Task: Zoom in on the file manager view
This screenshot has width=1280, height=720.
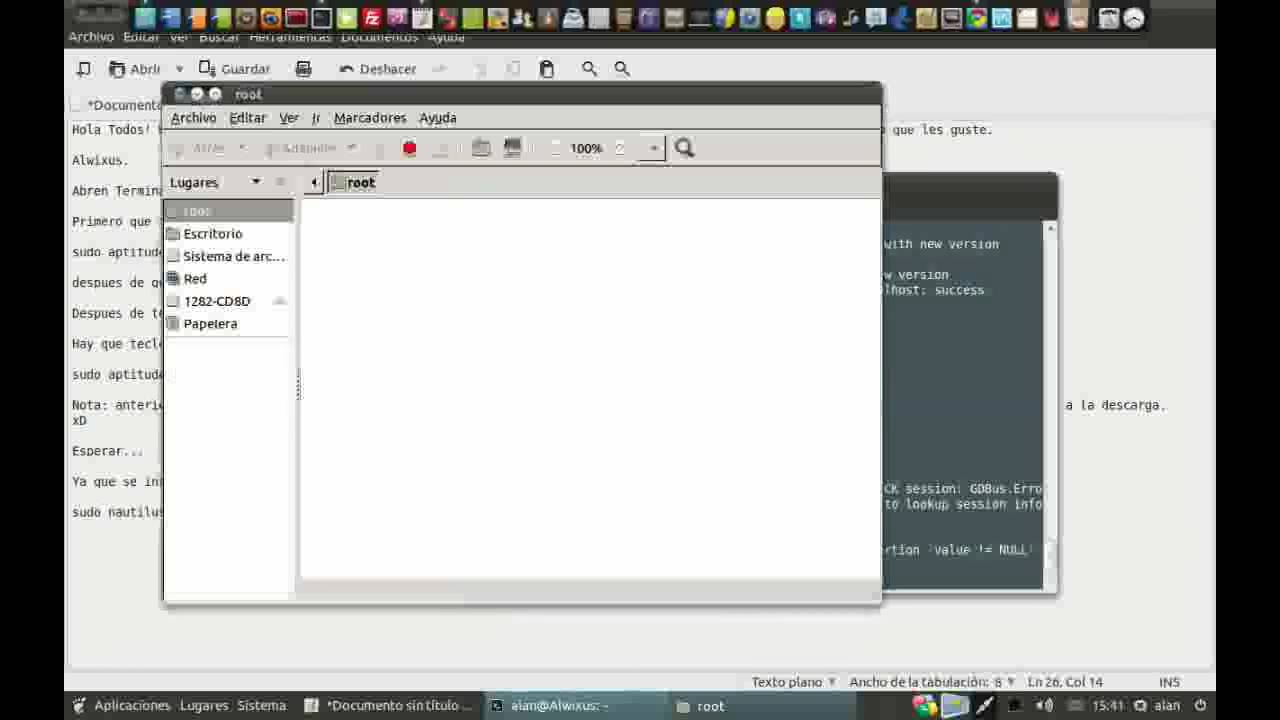Action: (620, 148)
